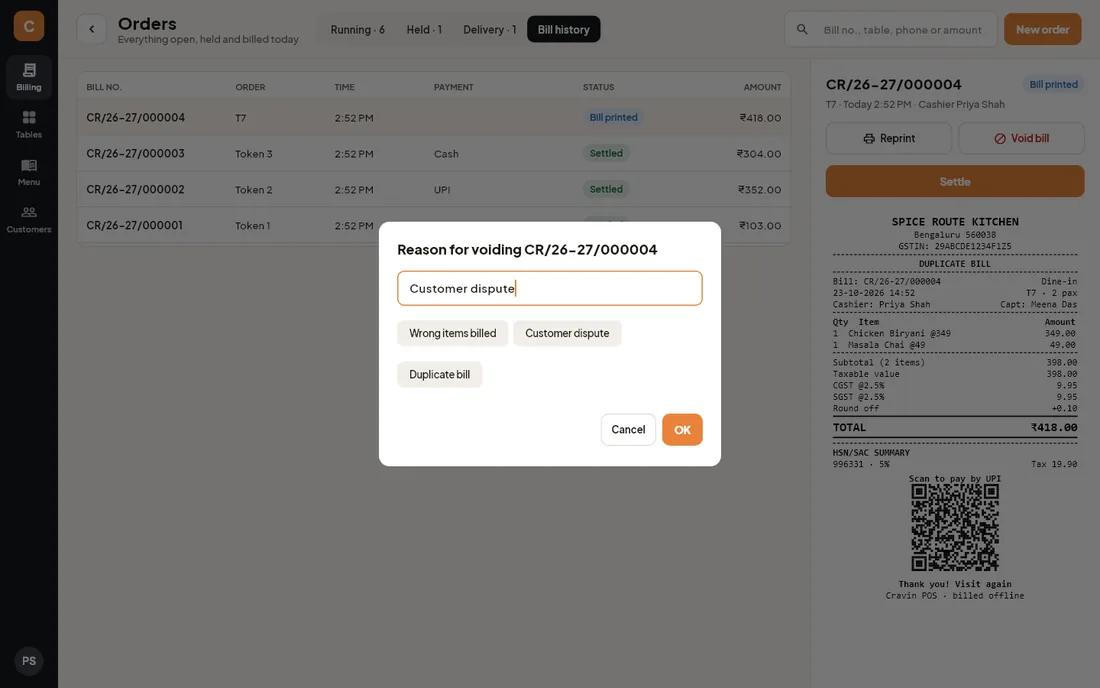Click the Token 1 order cell
This screenshot has height=688, width=1100.
coord(253,225)
